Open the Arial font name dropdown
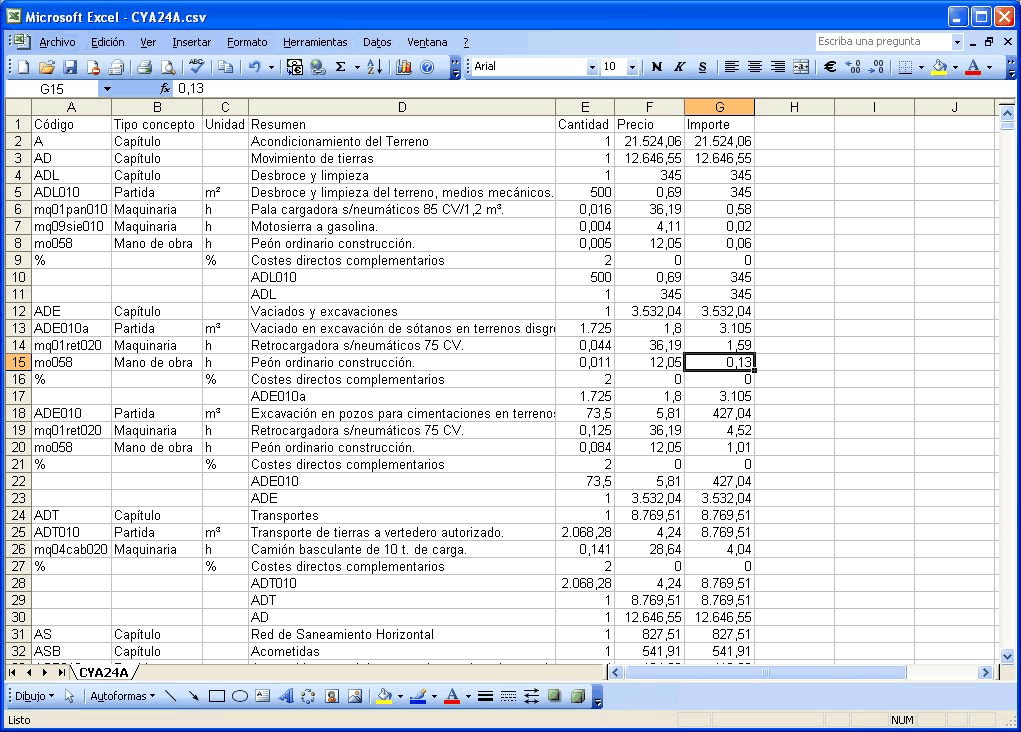The image size is (1021, 732). 592,66
